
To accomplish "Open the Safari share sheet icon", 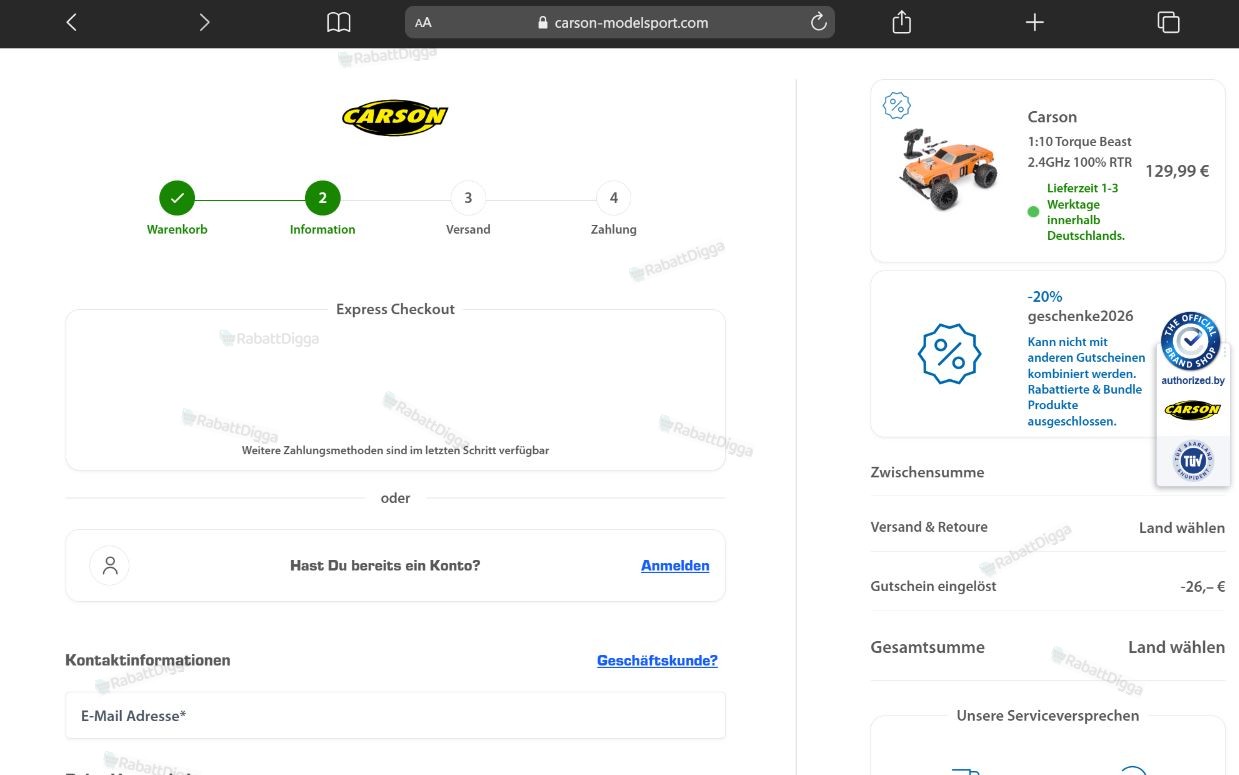I will (x=901, y=22).
